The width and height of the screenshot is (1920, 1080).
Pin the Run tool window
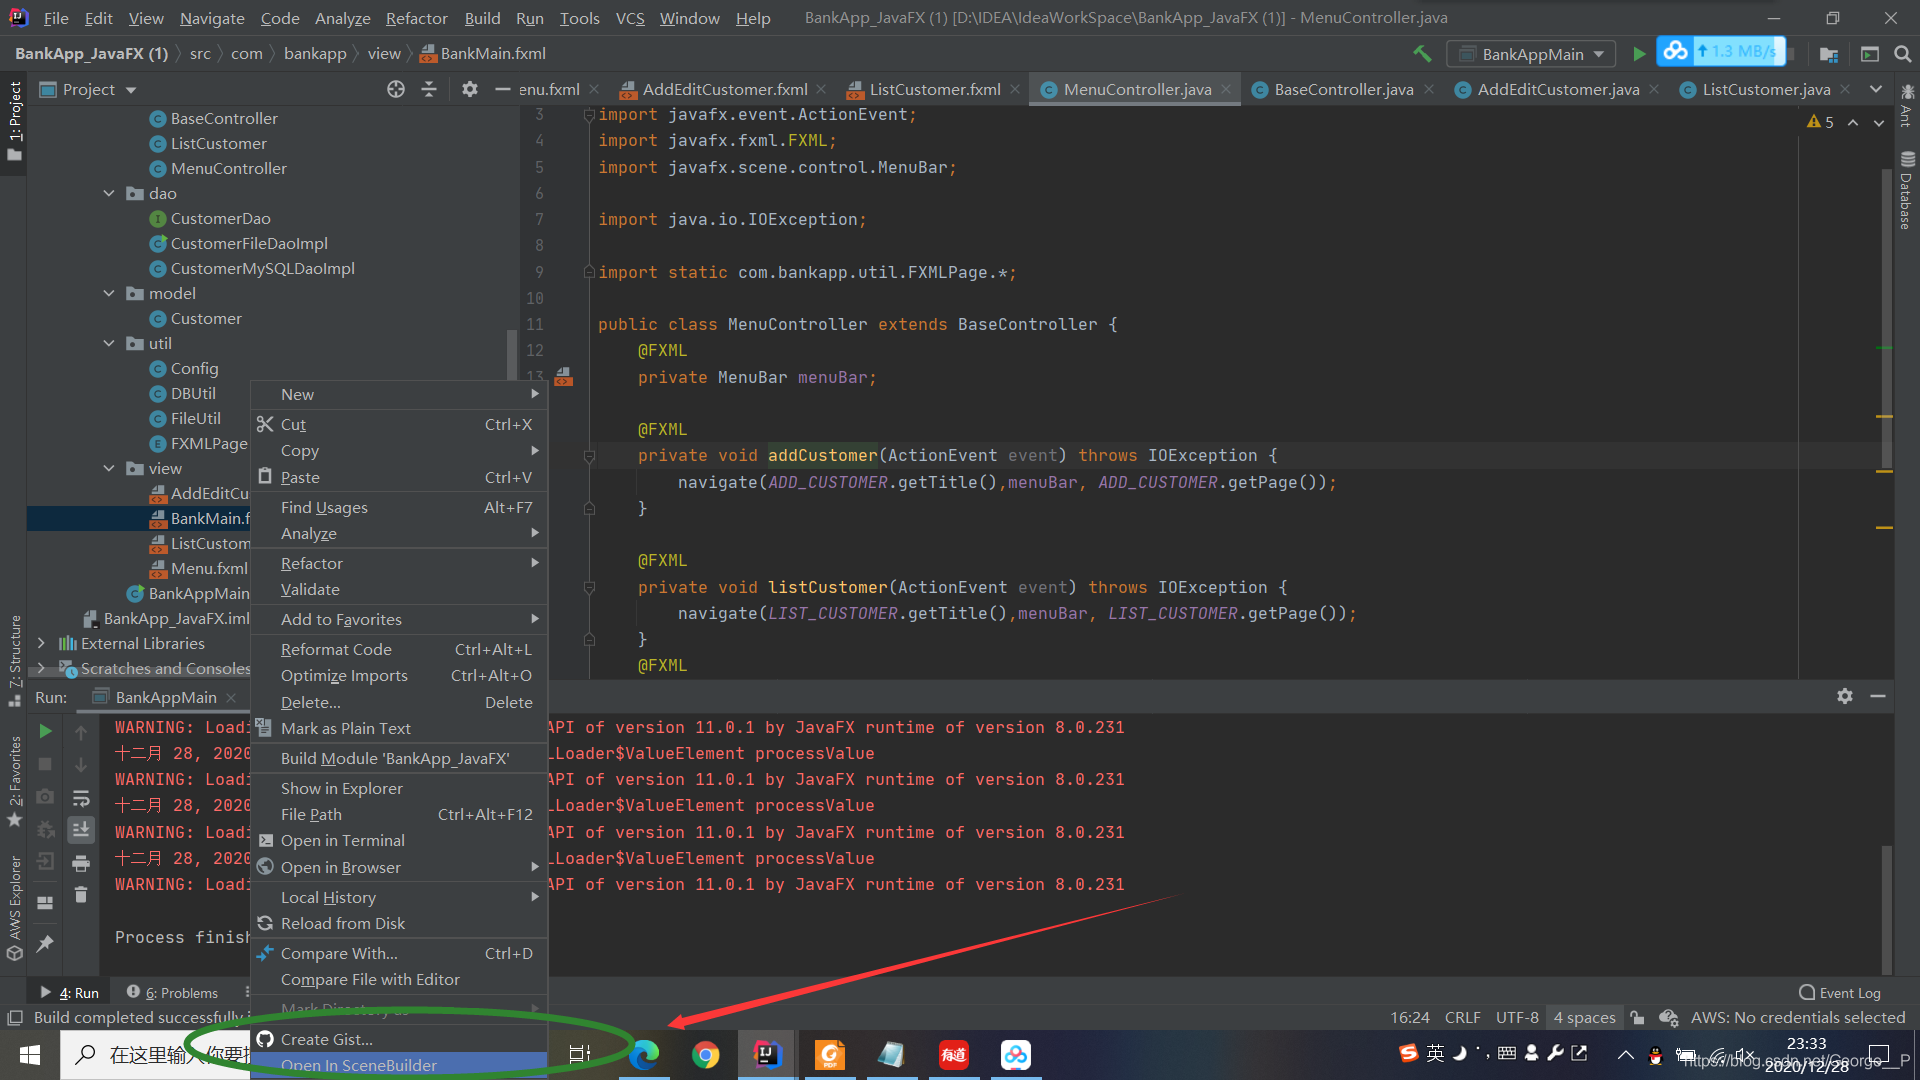45,943
